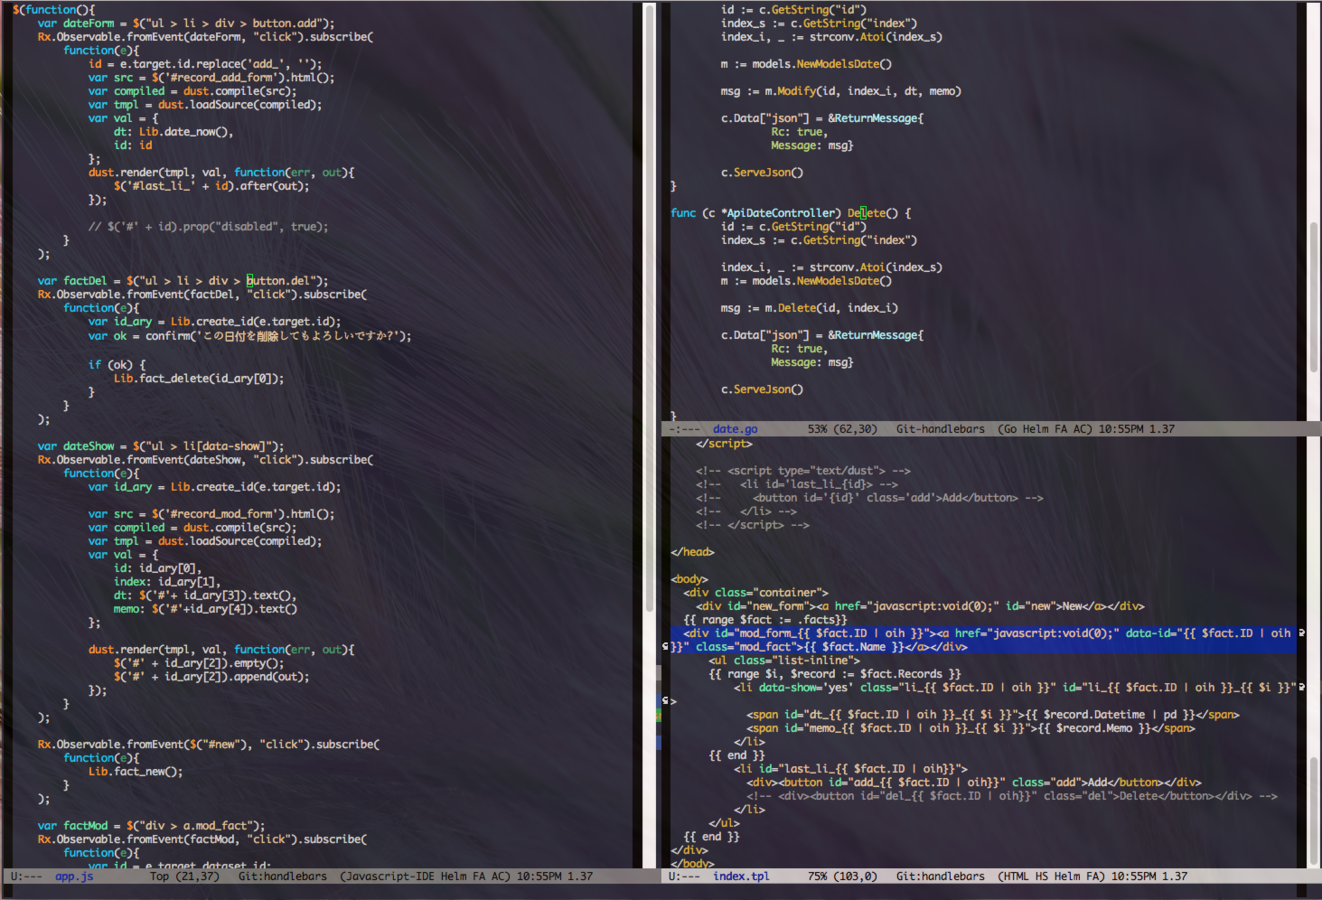Click the '</head>' line in index.tpl
The height and width of the screenshot is (900, 1322).
click(693, 552)
